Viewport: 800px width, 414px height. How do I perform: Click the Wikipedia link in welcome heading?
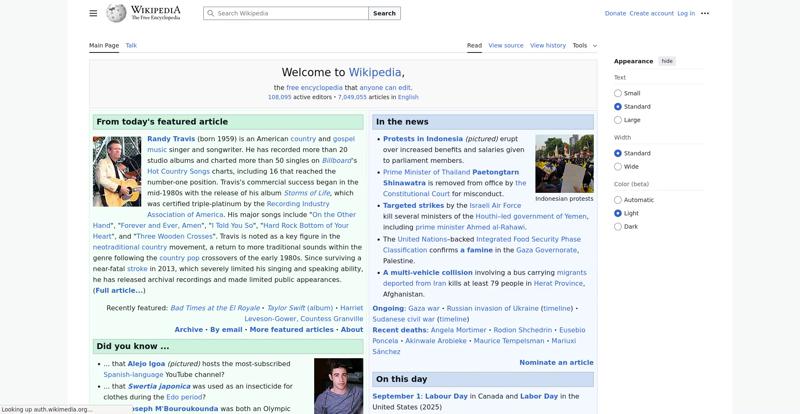pyautogui.click(x=374, y=72)
